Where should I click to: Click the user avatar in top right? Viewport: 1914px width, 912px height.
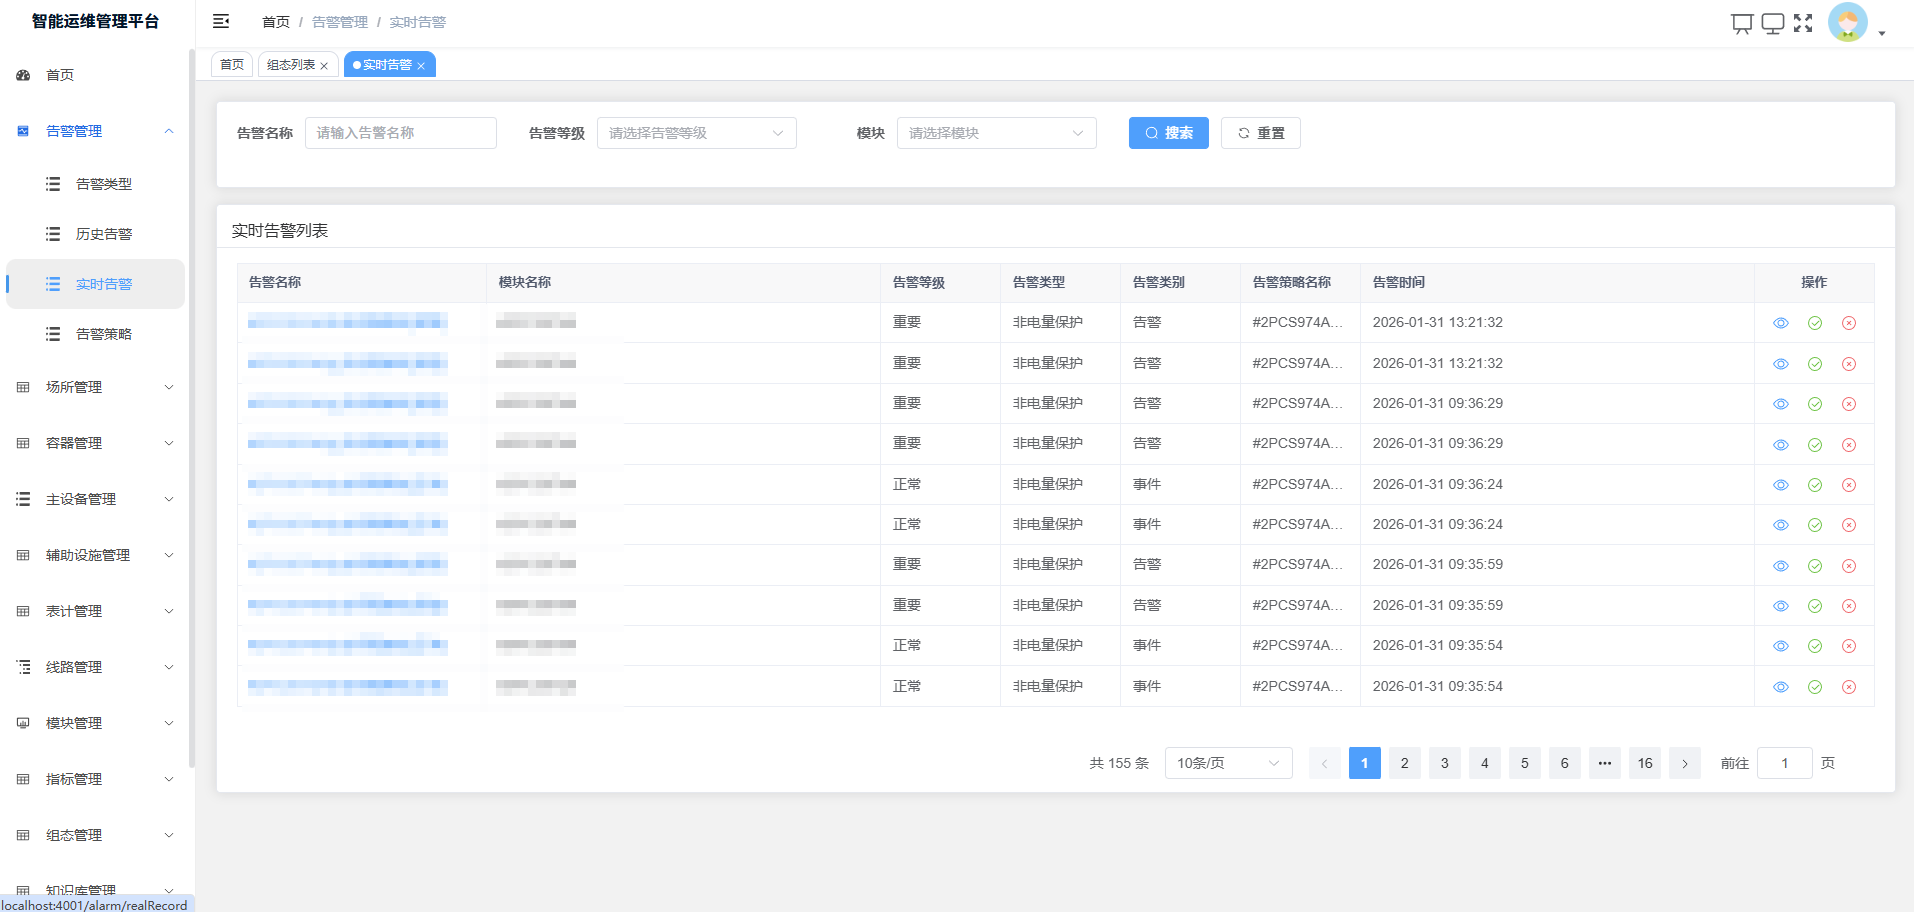pos(1847,23)
